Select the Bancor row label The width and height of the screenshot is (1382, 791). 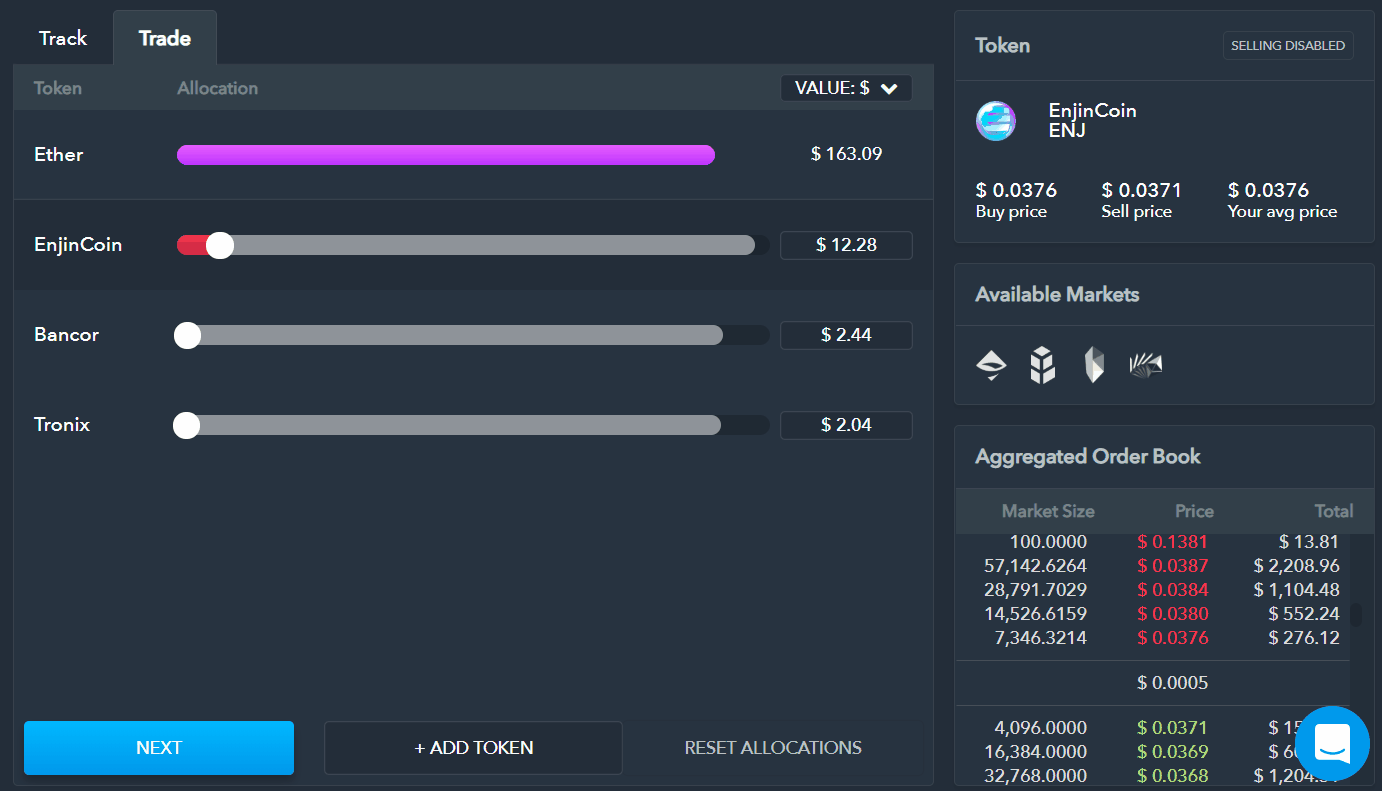click(x=67, y=335)
